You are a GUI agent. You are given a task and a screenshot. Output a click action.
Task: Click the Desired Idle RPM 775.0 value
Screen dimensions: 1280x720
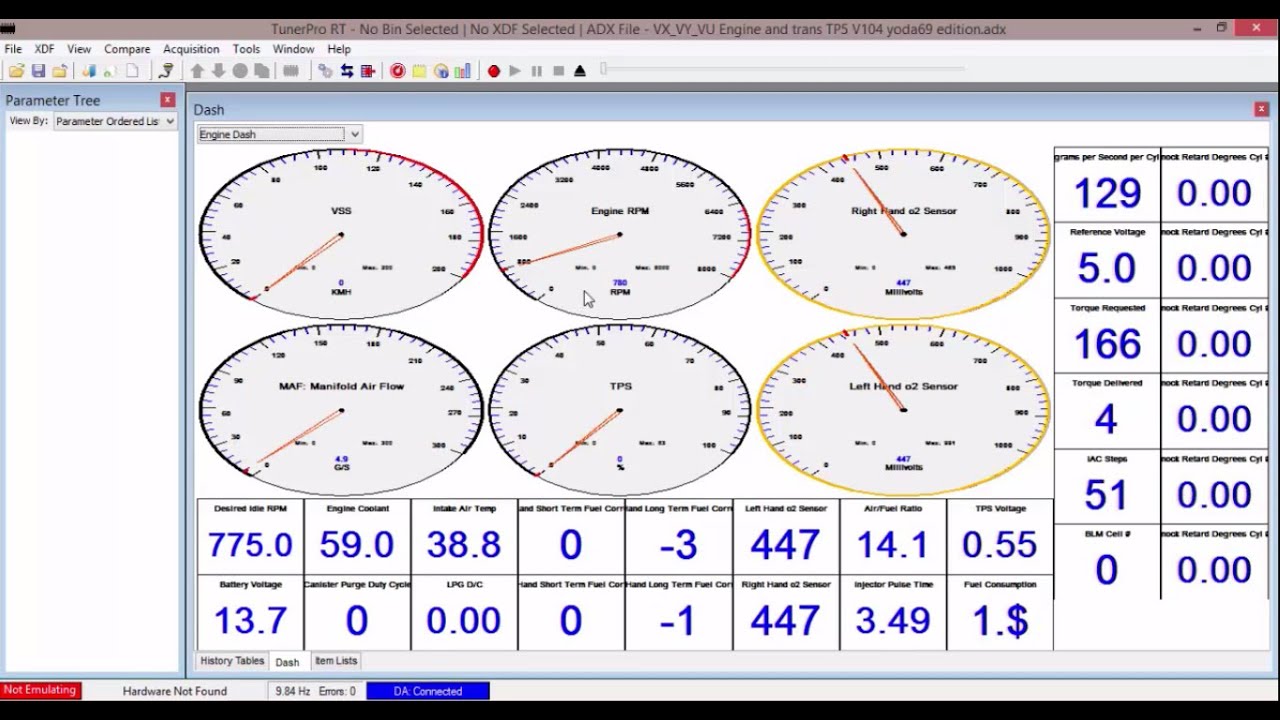click(x=250, y=545)
